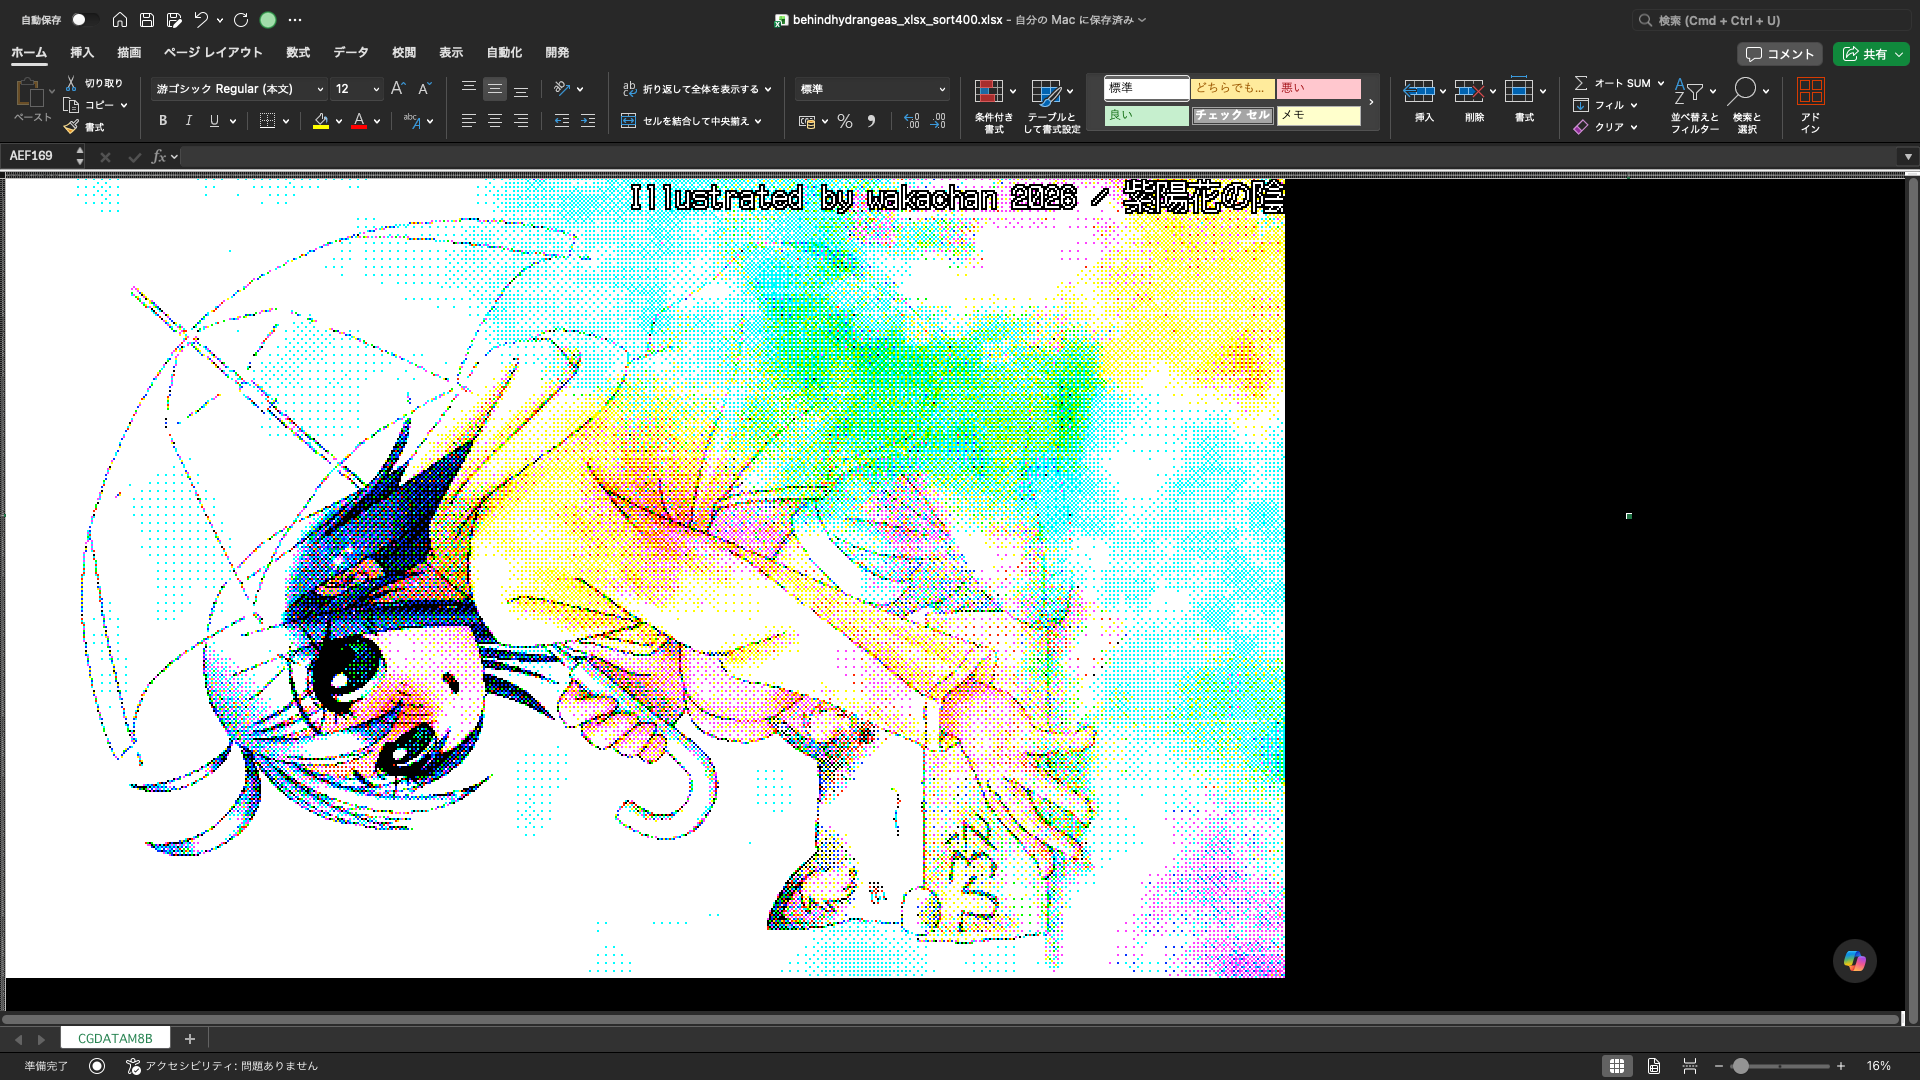This screenshot has height=1080, width=1920.
Task: Toggle Bold formatting
Action: point(163,121)
